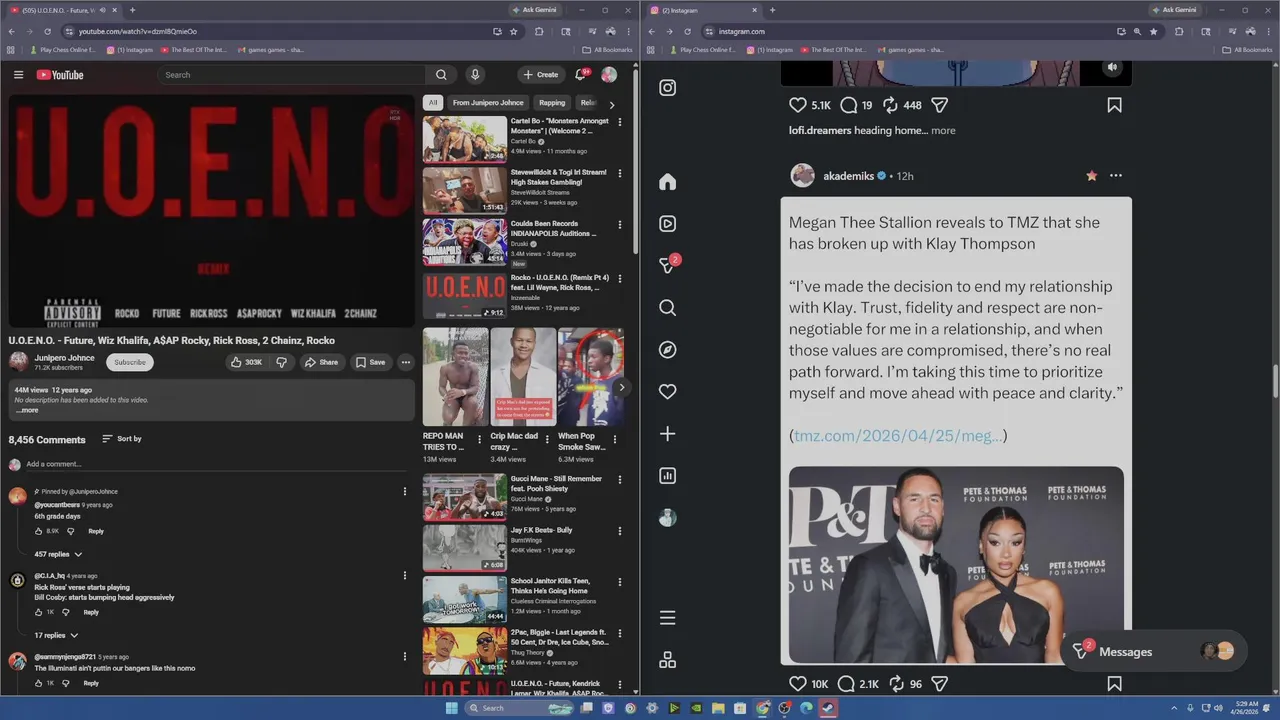The image size is (1280, 720).
Task: Open Instagram dashboard chart icon
Action: coord(668,476)
